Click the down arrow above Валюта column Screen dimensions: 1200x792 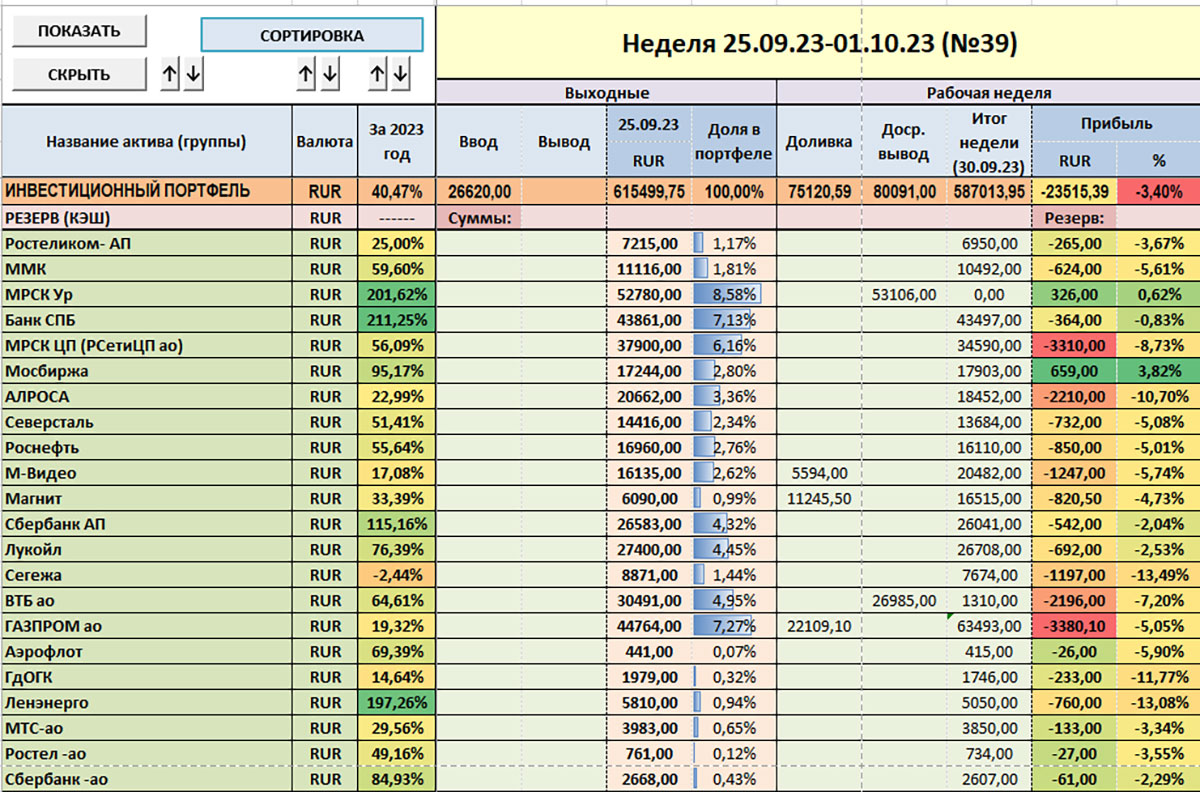330,73
